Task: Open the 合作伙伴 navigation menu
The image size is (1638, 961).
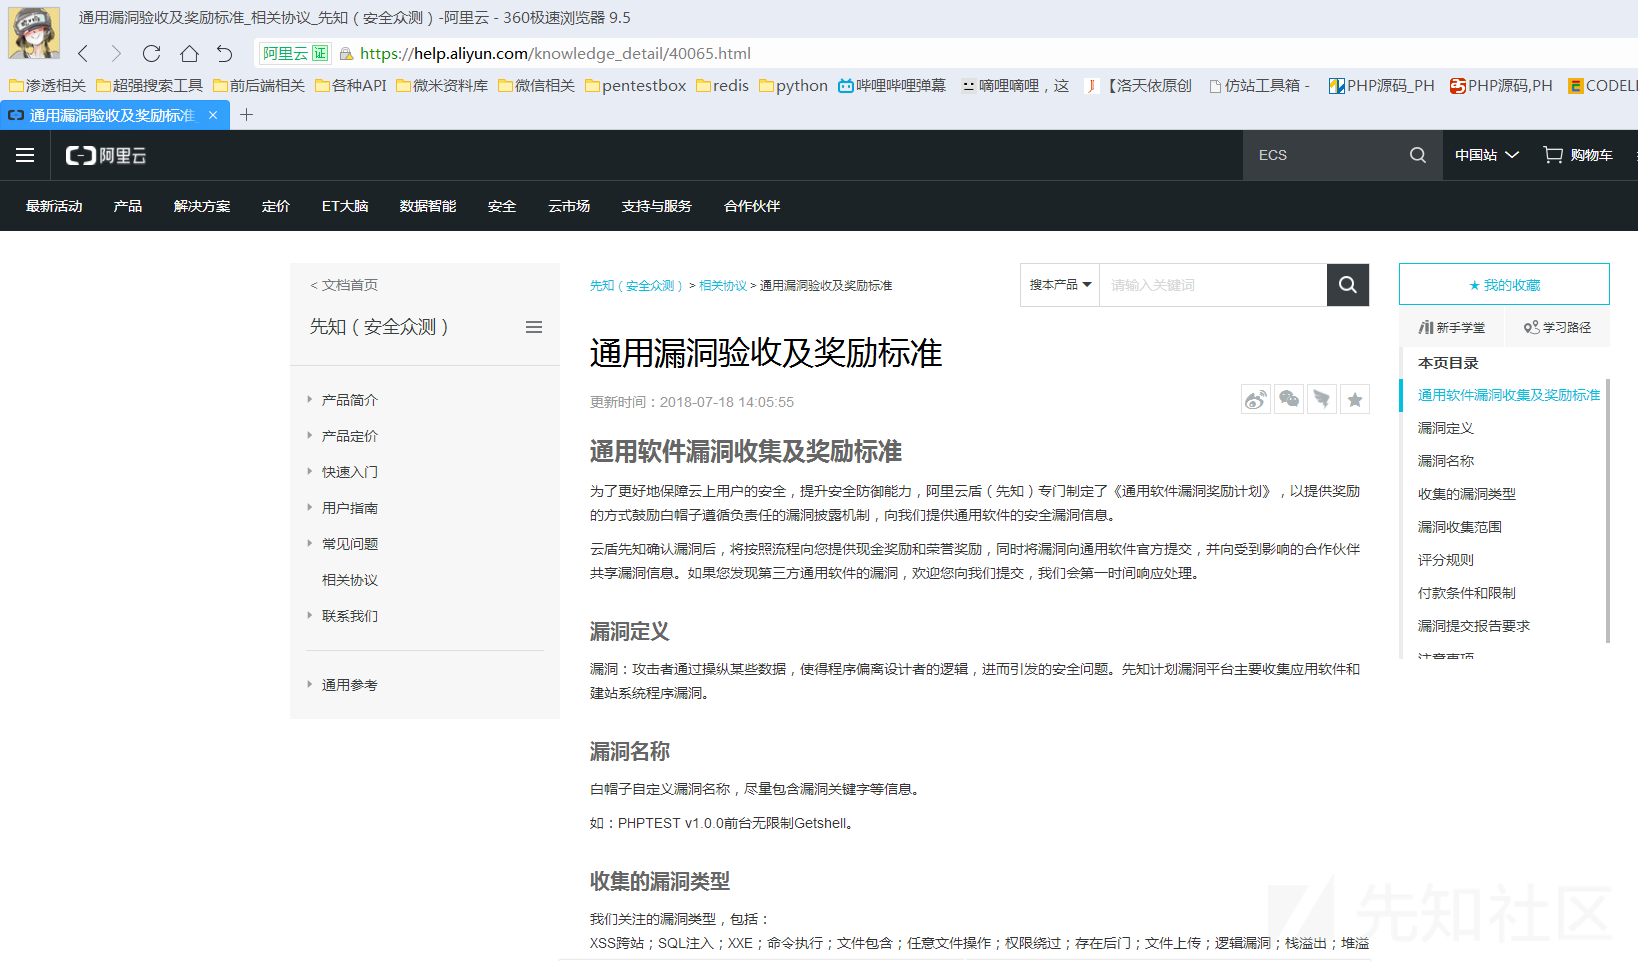Action: coord(752,206)
